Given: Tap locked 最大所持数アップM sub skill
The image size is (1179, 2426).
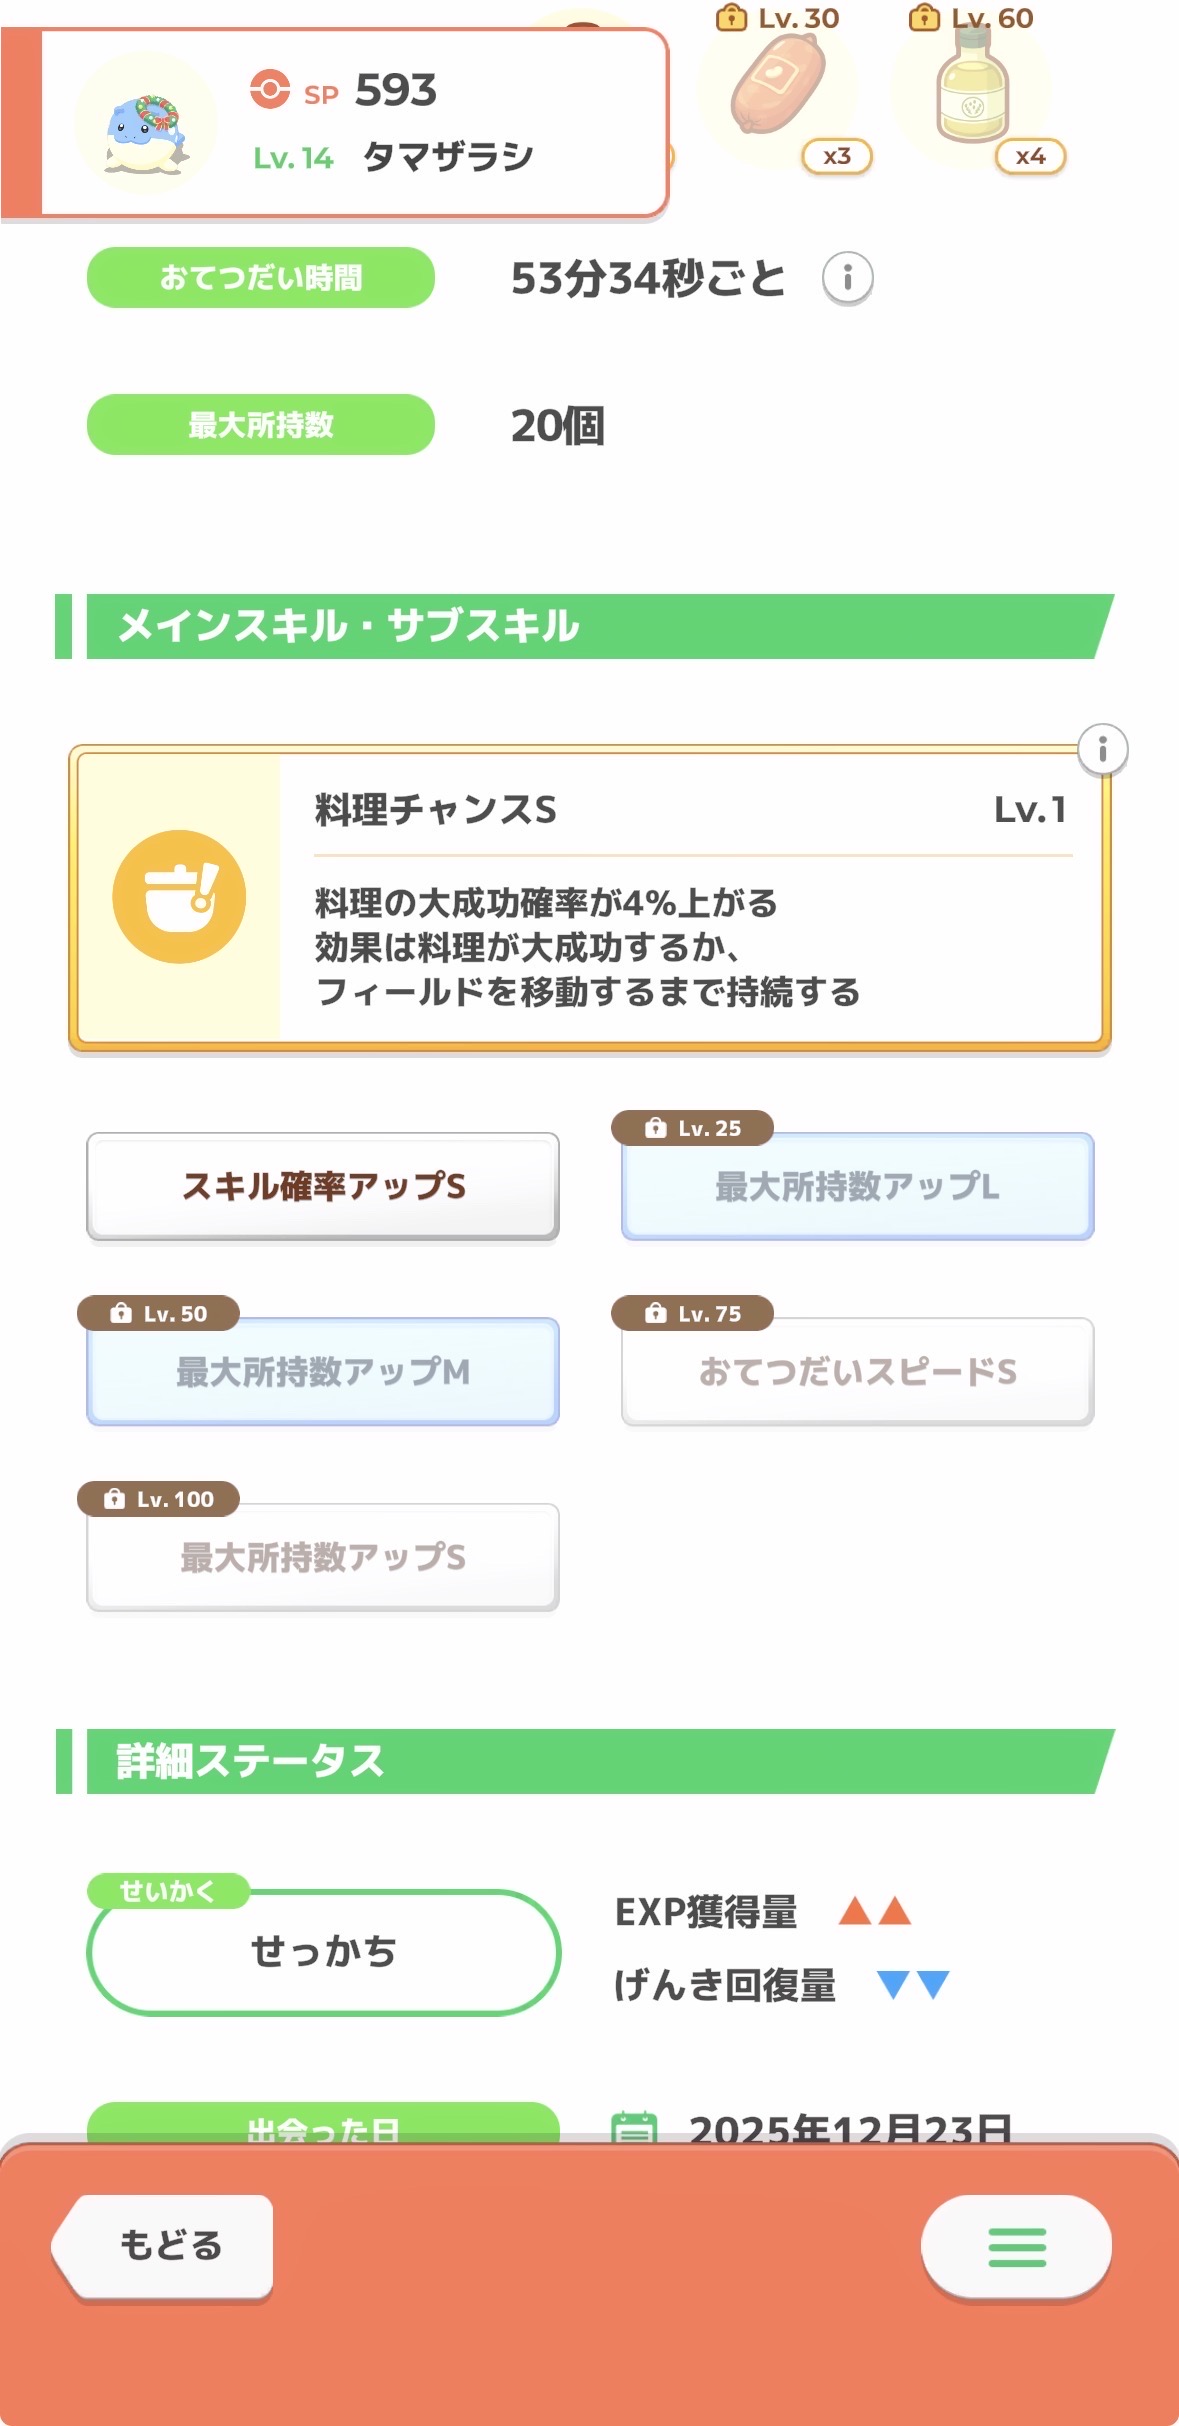Looking at the screenshot, I should pyautogui.click(x=323, y=1372).
